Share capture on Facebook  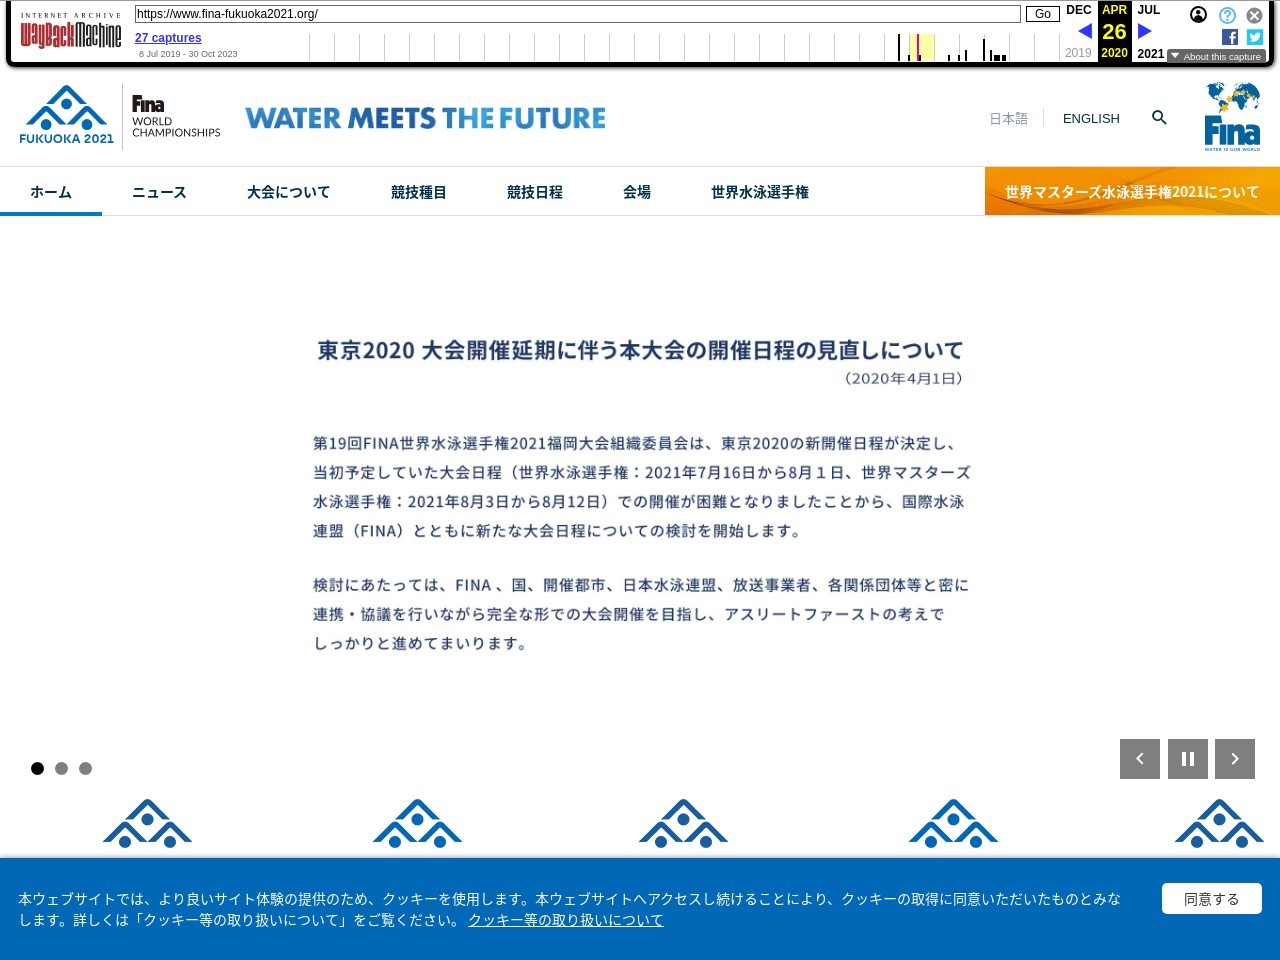tap(1230, 37)
